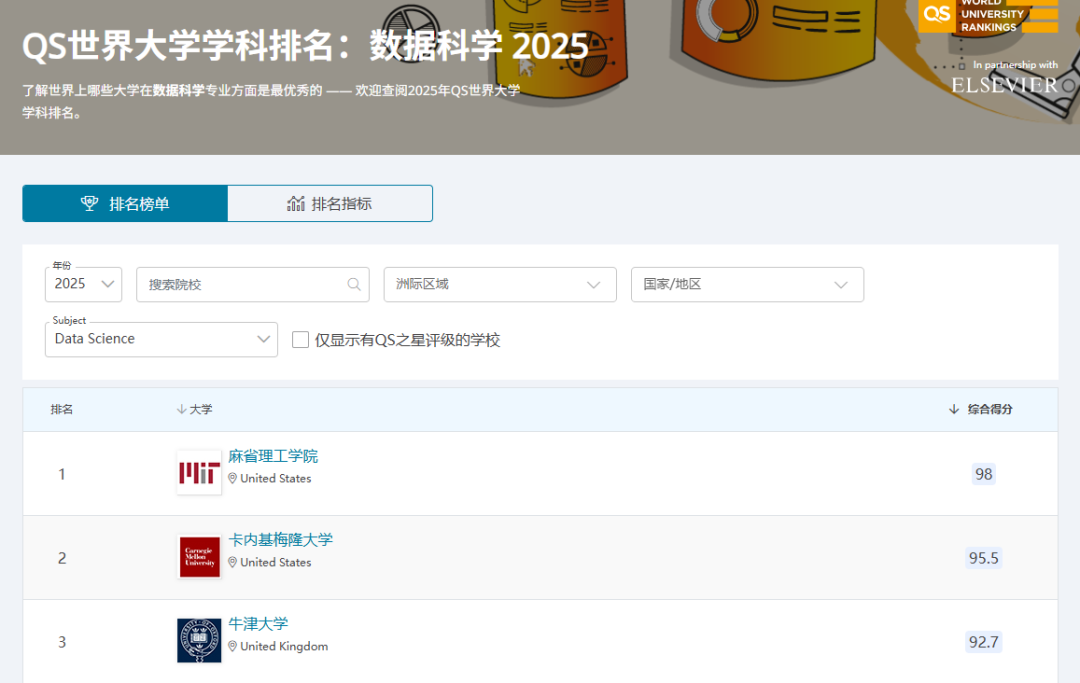Click the location pin beside Carnegie Mellon's United States
Screen dimensions: 1080x683
[232, 563]
